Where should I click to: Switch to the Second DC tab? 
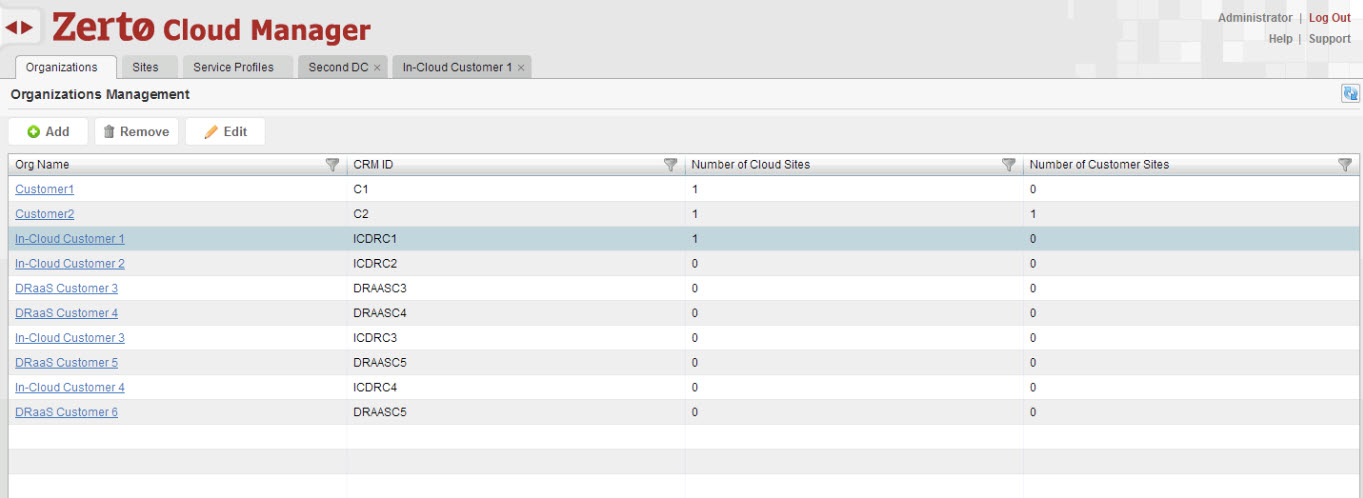pos(338,67)
